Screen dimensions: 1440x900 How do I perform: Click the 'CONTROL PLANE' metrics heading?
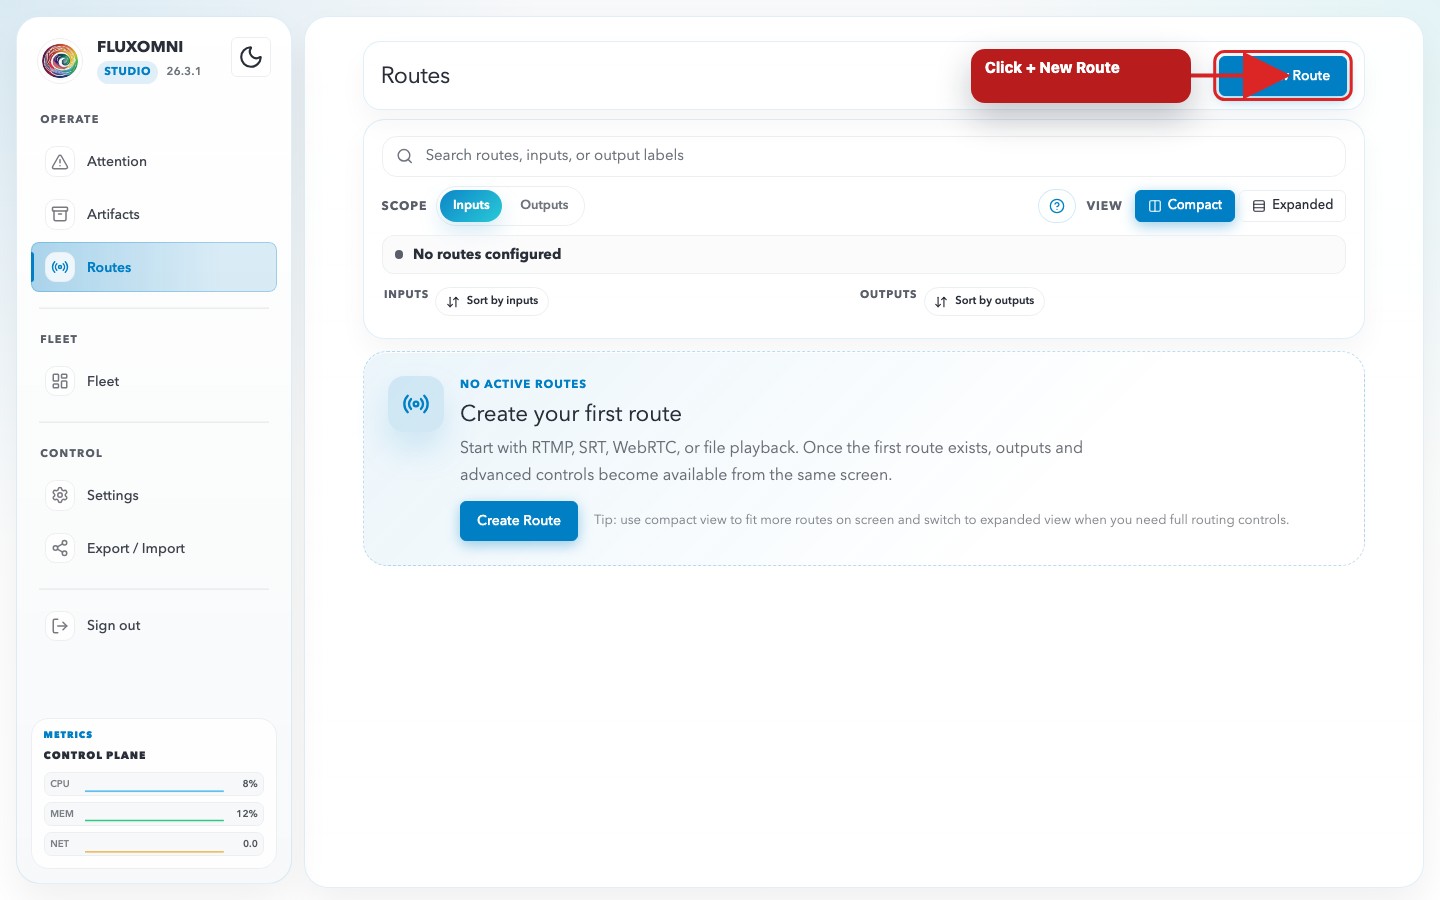95,755
